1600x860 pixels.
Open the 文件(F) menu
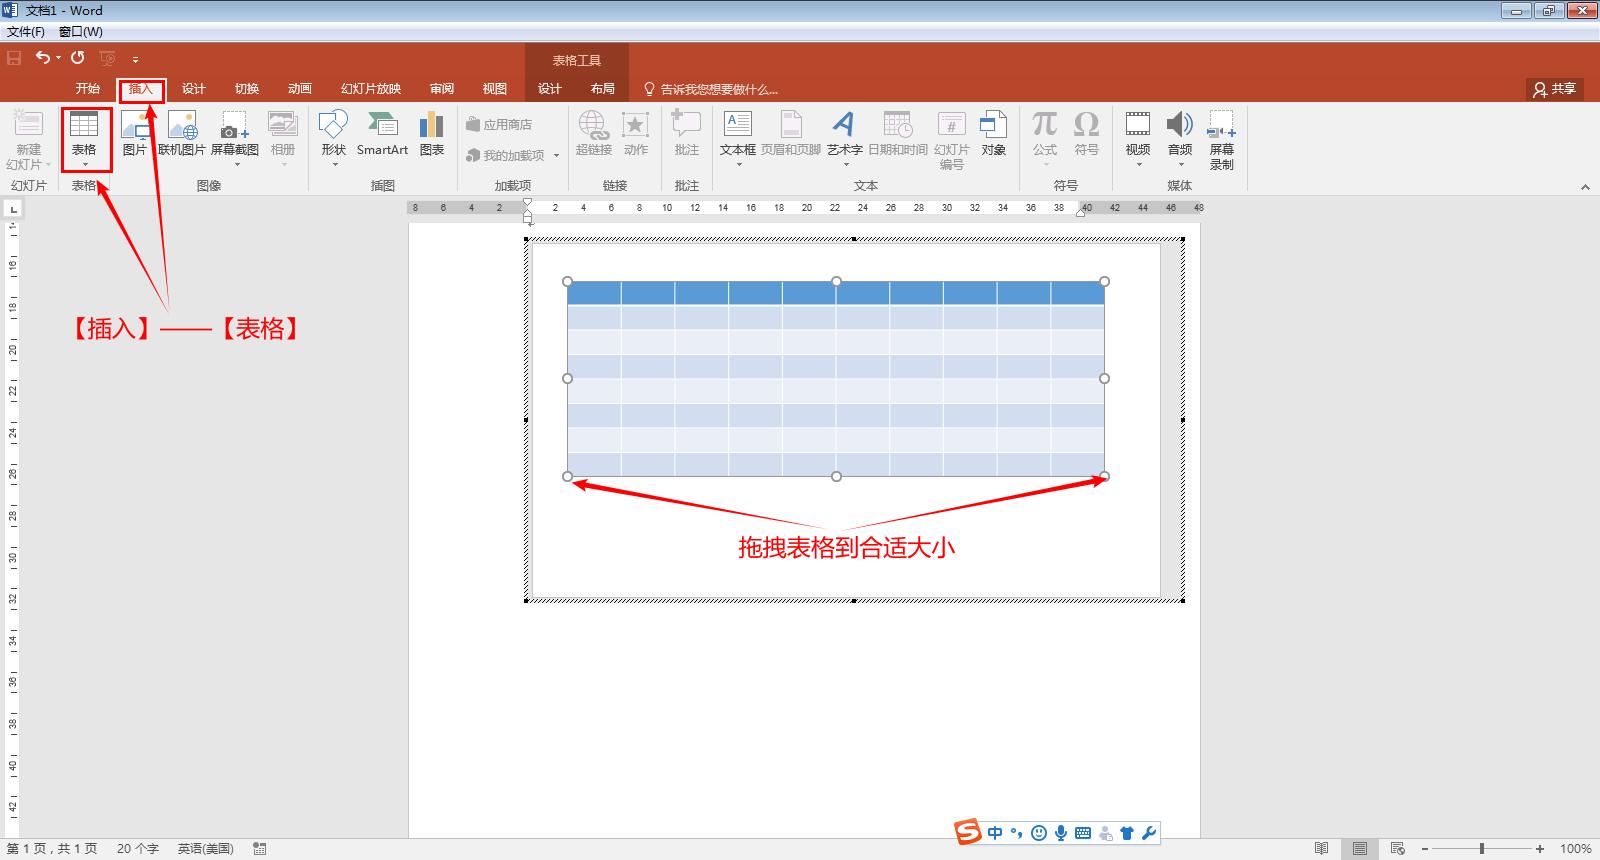[x=26, y=32]
